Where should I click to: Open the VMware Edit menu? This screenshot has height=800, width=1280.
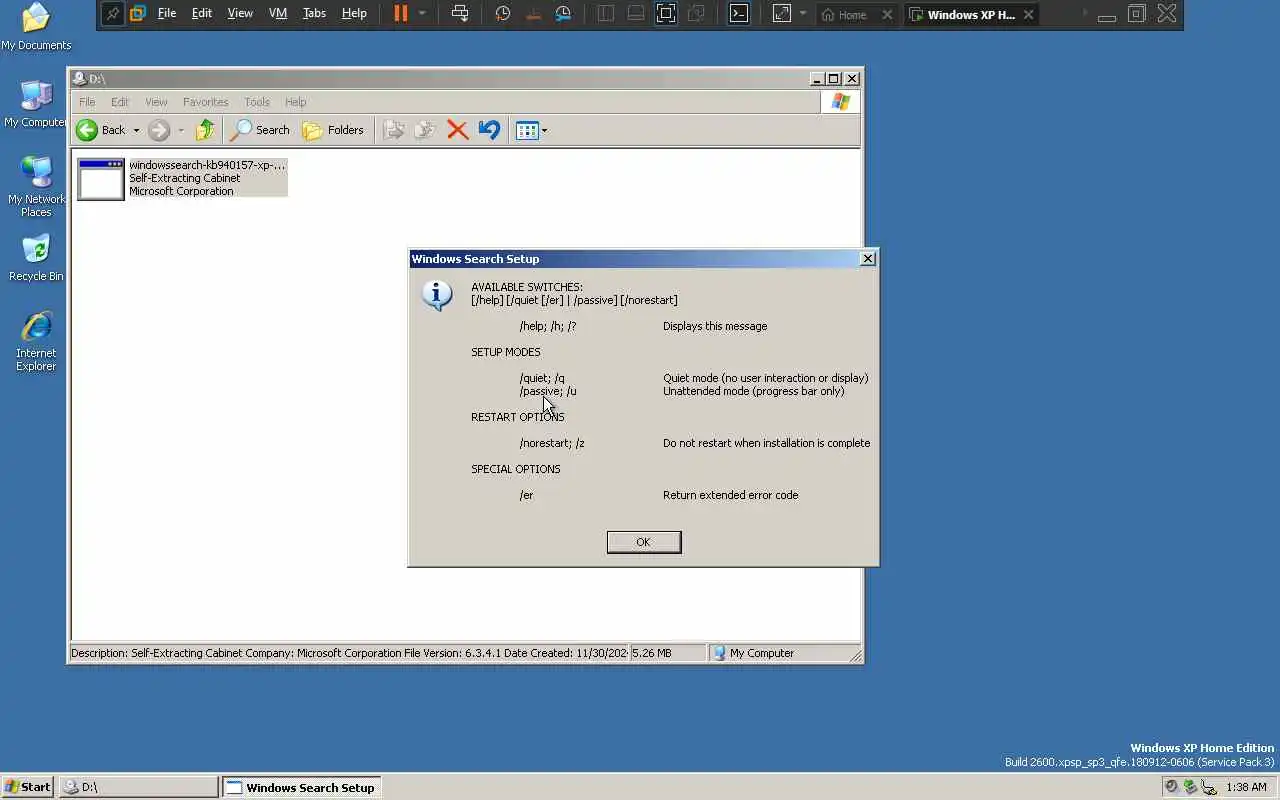coord(202,14)
